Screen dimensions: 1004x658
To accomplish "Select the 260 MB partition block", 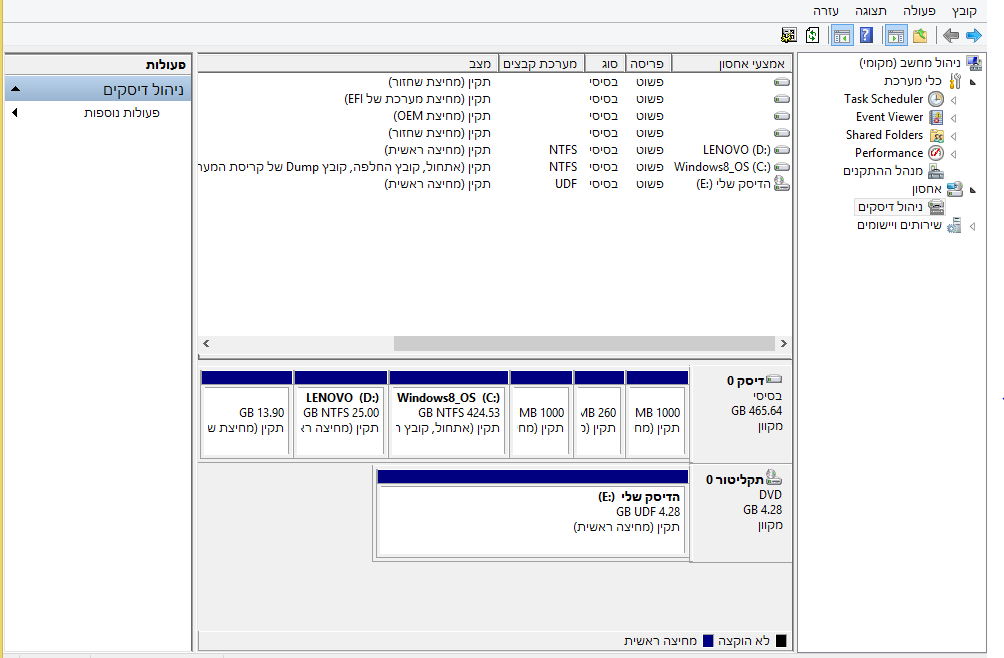I will pos(599,413).
